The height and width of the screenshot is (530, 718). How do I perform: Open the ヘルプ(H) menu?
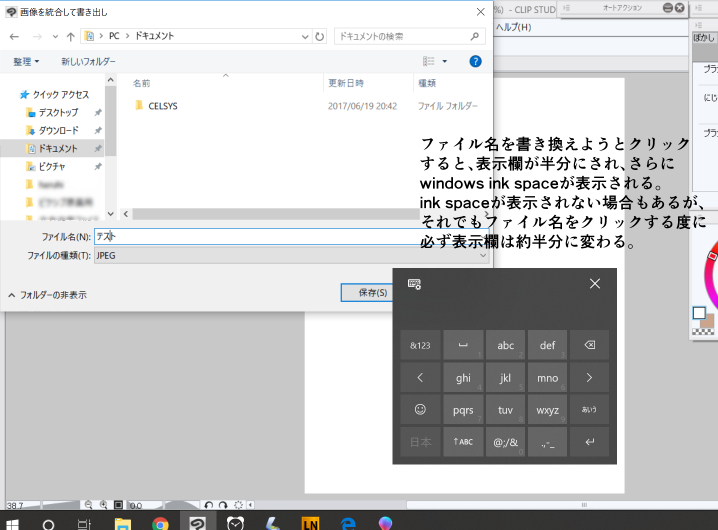tap(512, 26)
